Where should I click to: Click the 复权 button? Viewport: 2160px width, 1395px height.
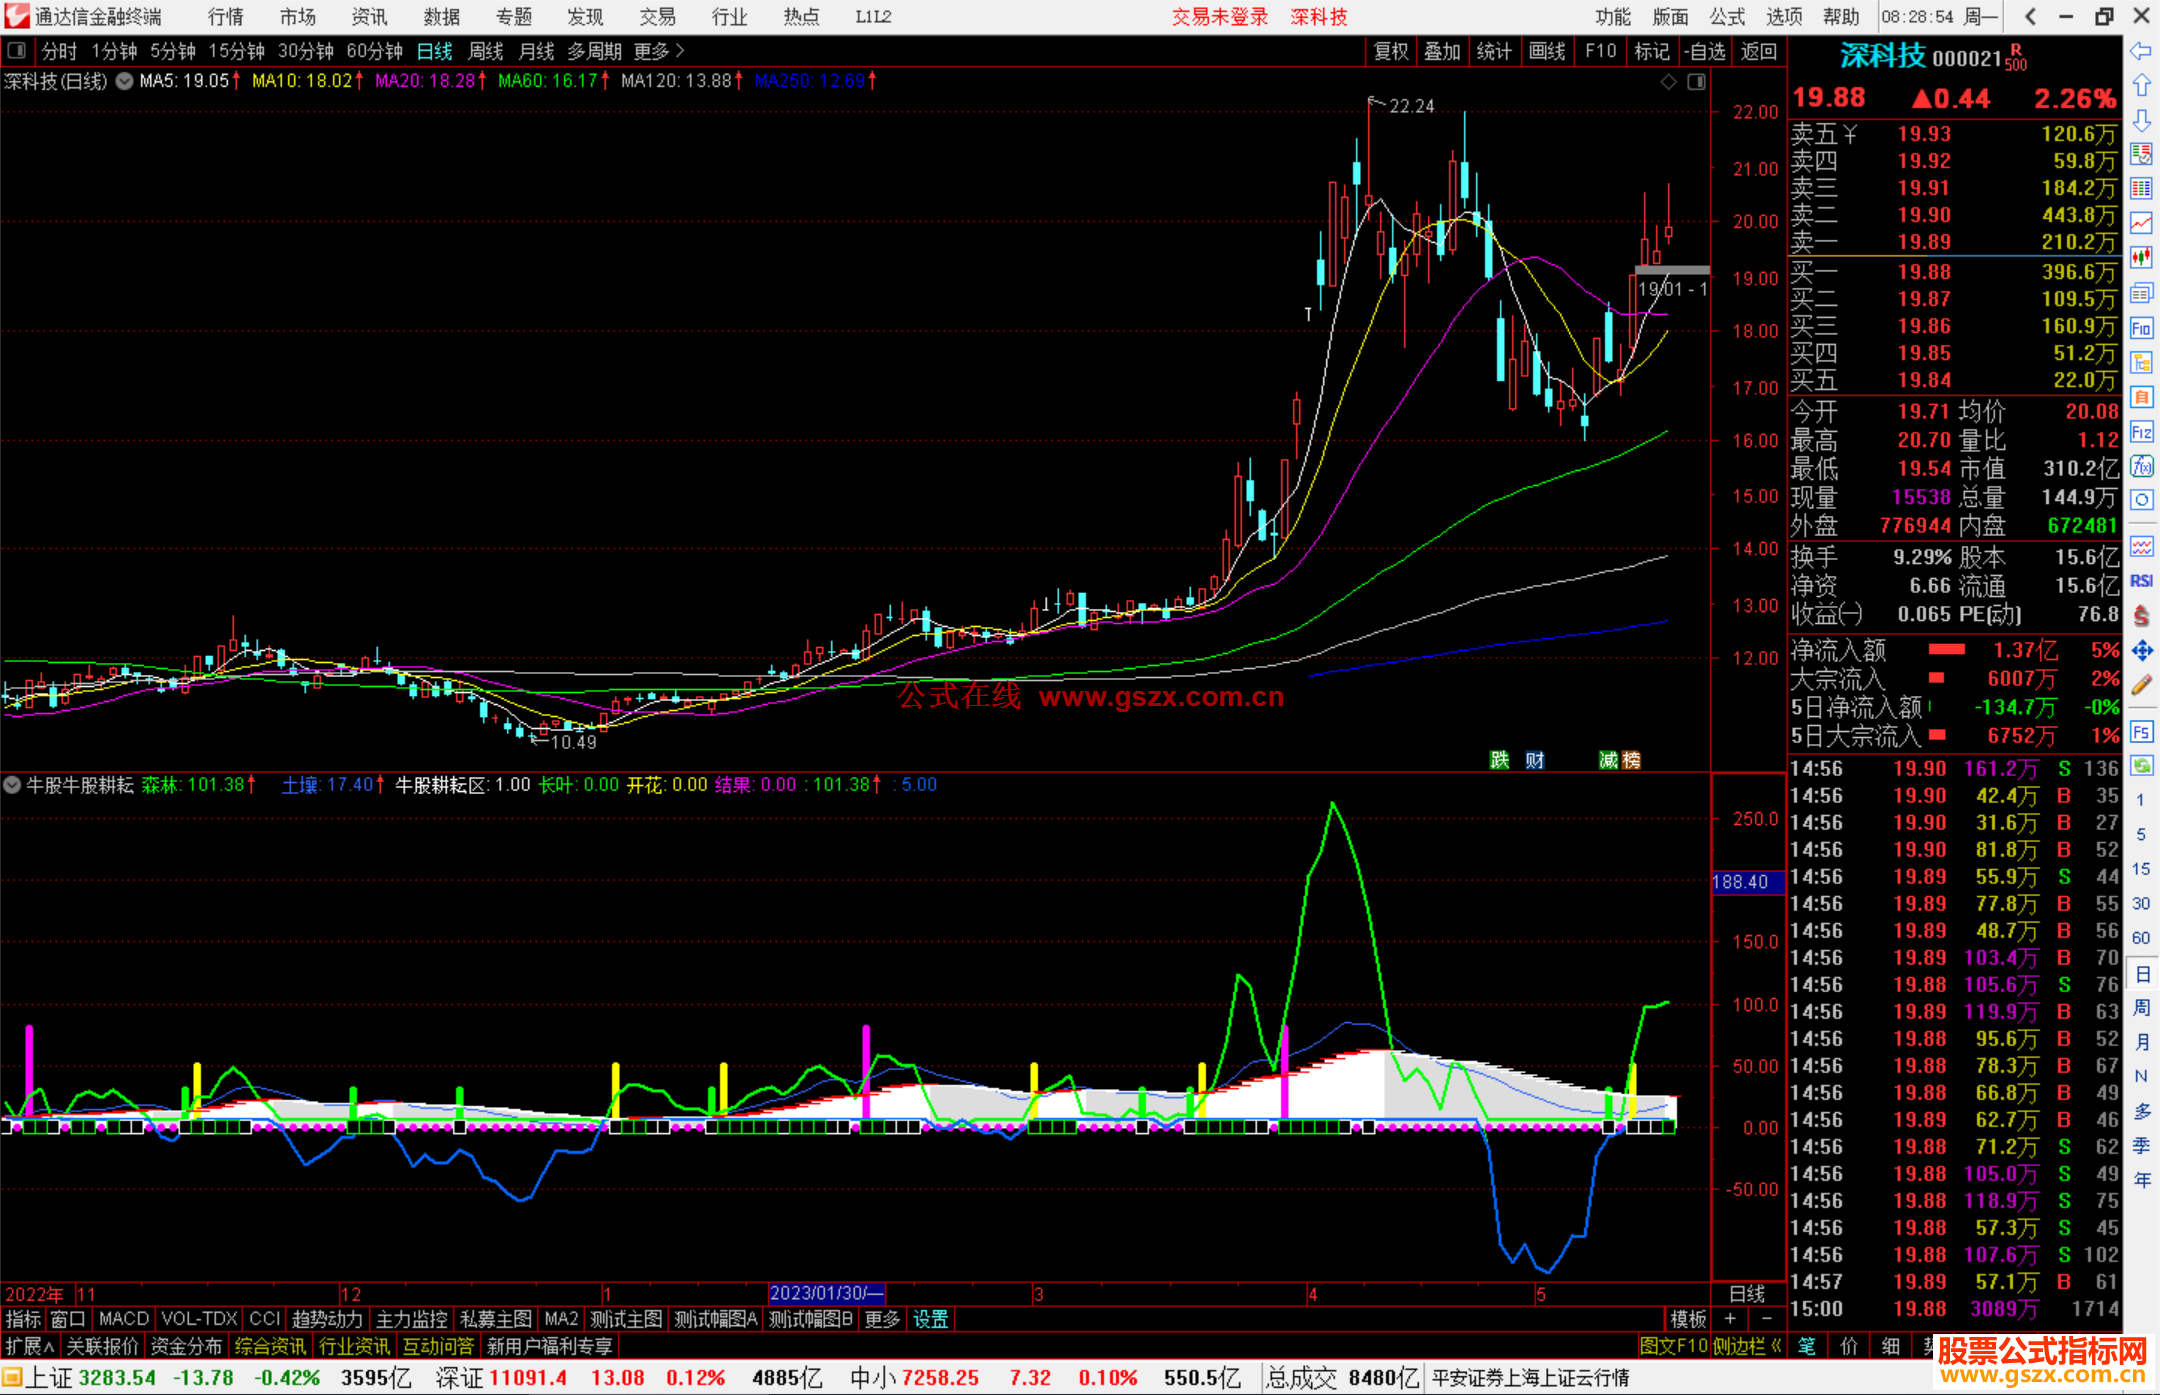point(1391,51)
